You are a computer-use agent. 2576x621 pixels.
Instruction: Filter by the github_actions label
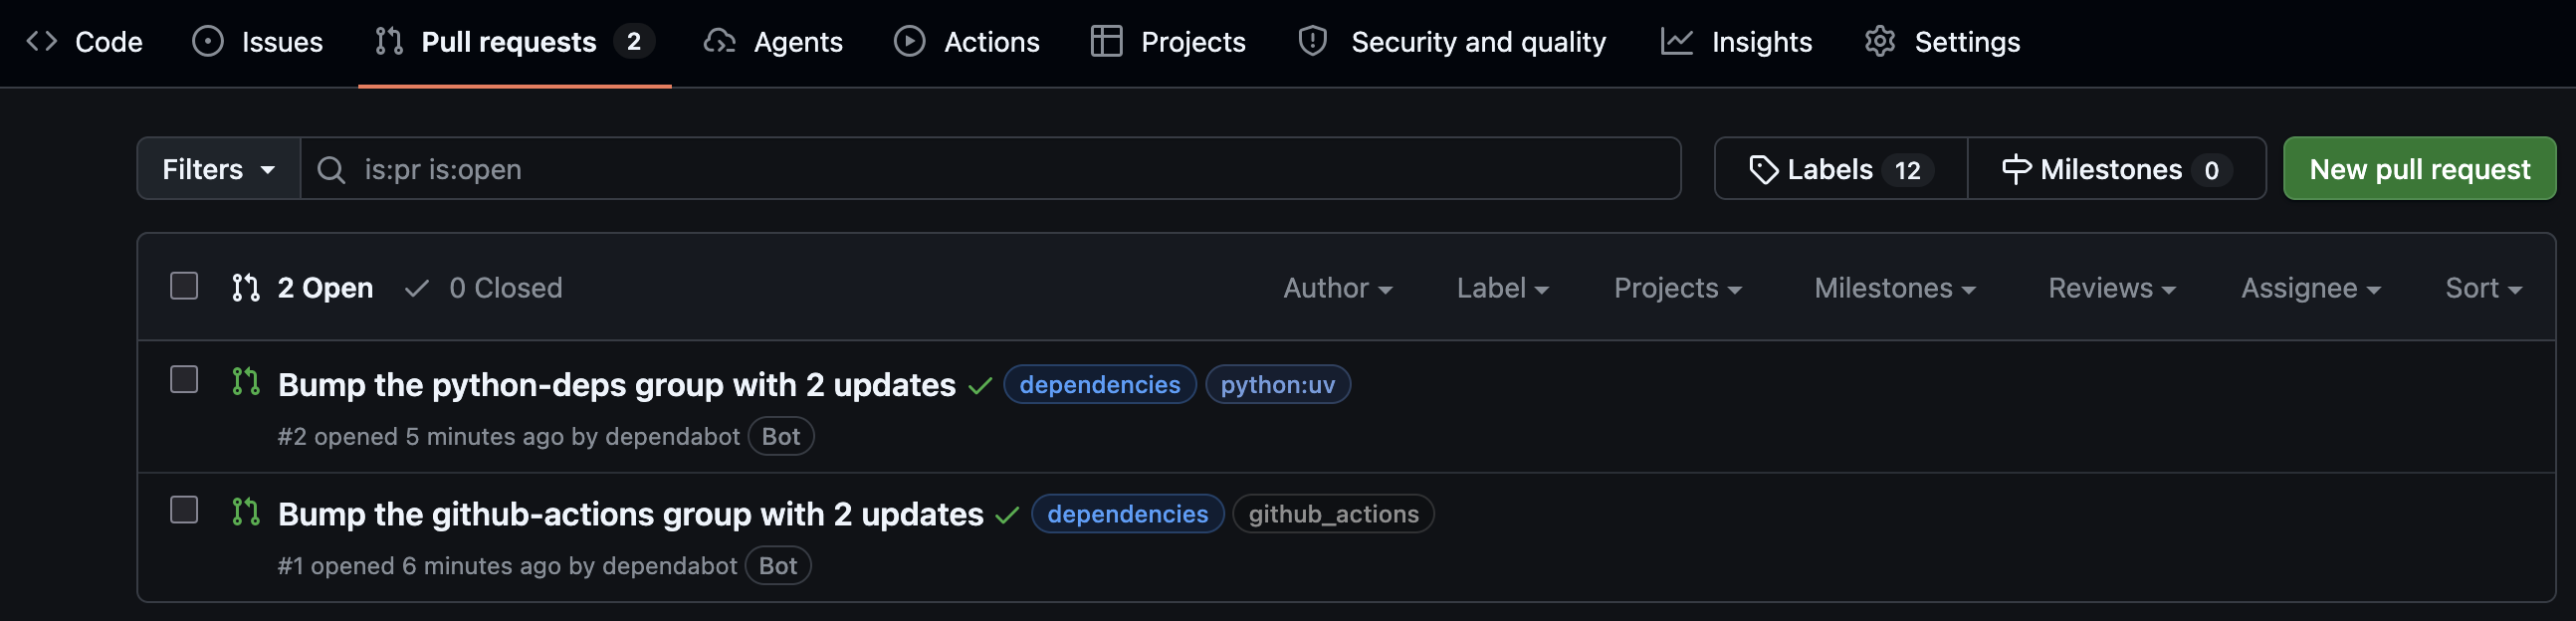pyautogui.click(x=1334, y=514)
